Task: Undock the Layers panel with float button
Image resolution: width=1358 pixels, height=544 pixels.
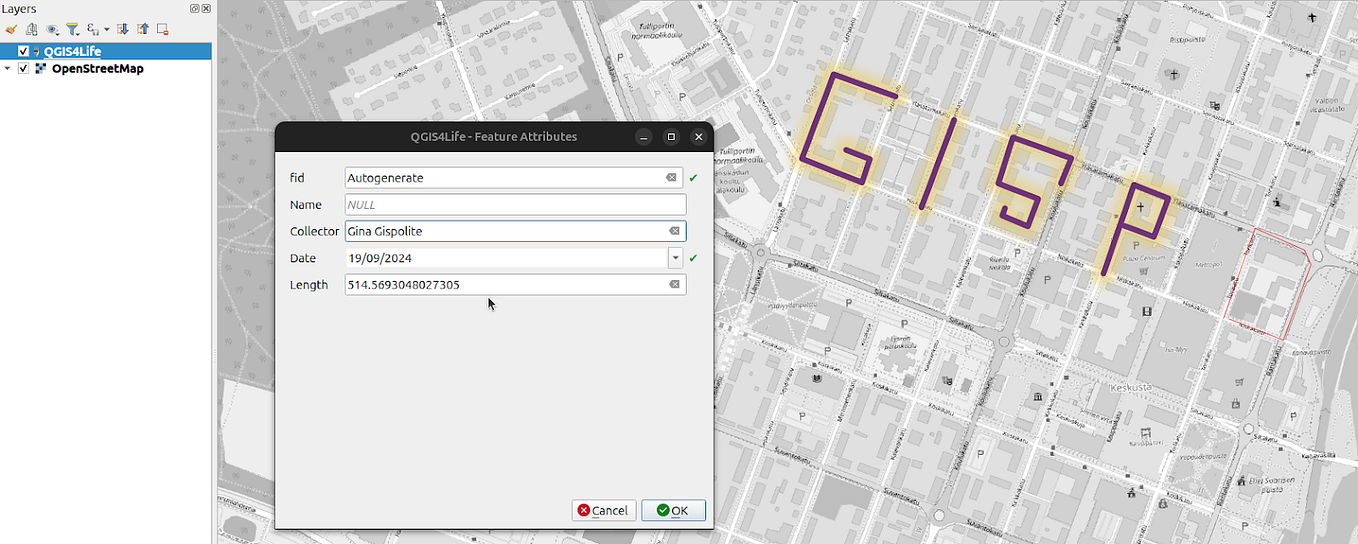Action: click(194, 8)
